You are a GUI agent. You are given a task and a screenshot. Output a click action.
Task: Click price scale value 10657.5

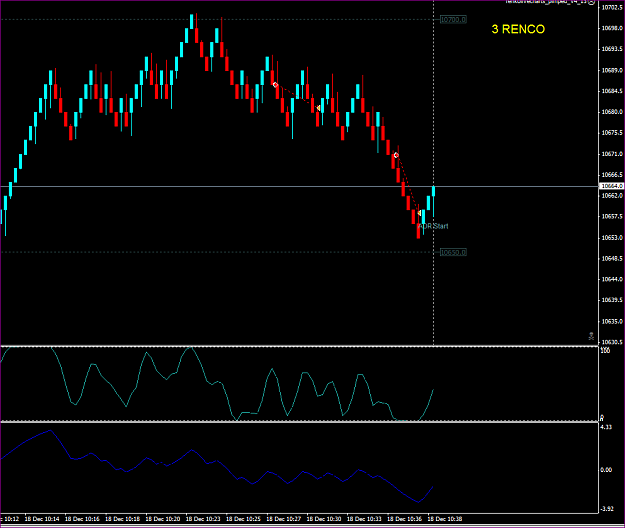point(612,216)
